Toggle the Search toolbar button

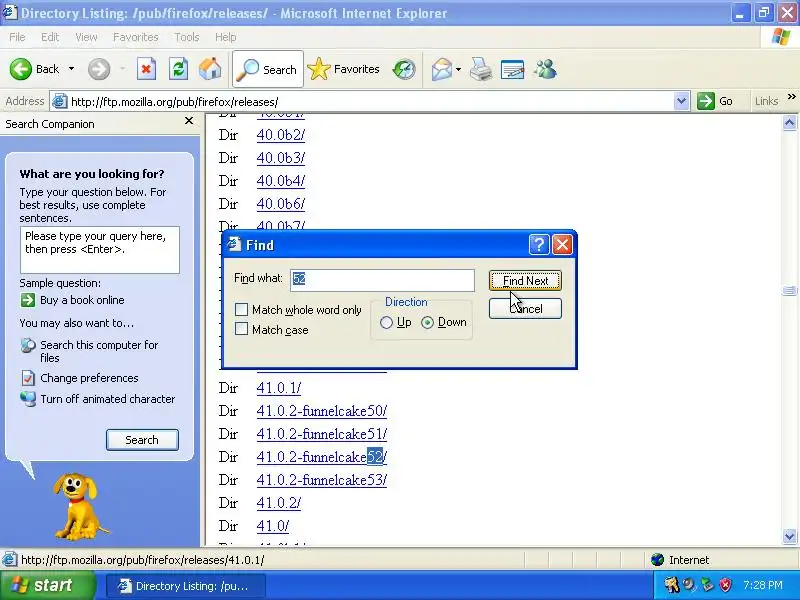click(268, 69)
